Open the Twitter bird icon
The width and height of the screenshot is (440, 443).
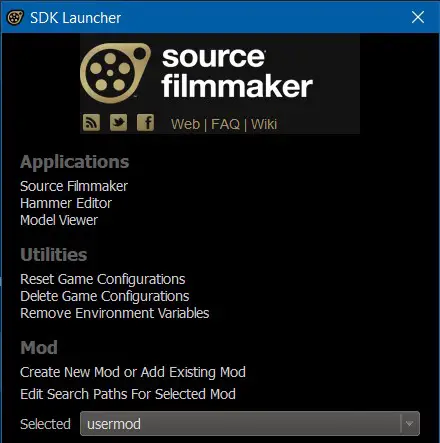tap(118, 122)
